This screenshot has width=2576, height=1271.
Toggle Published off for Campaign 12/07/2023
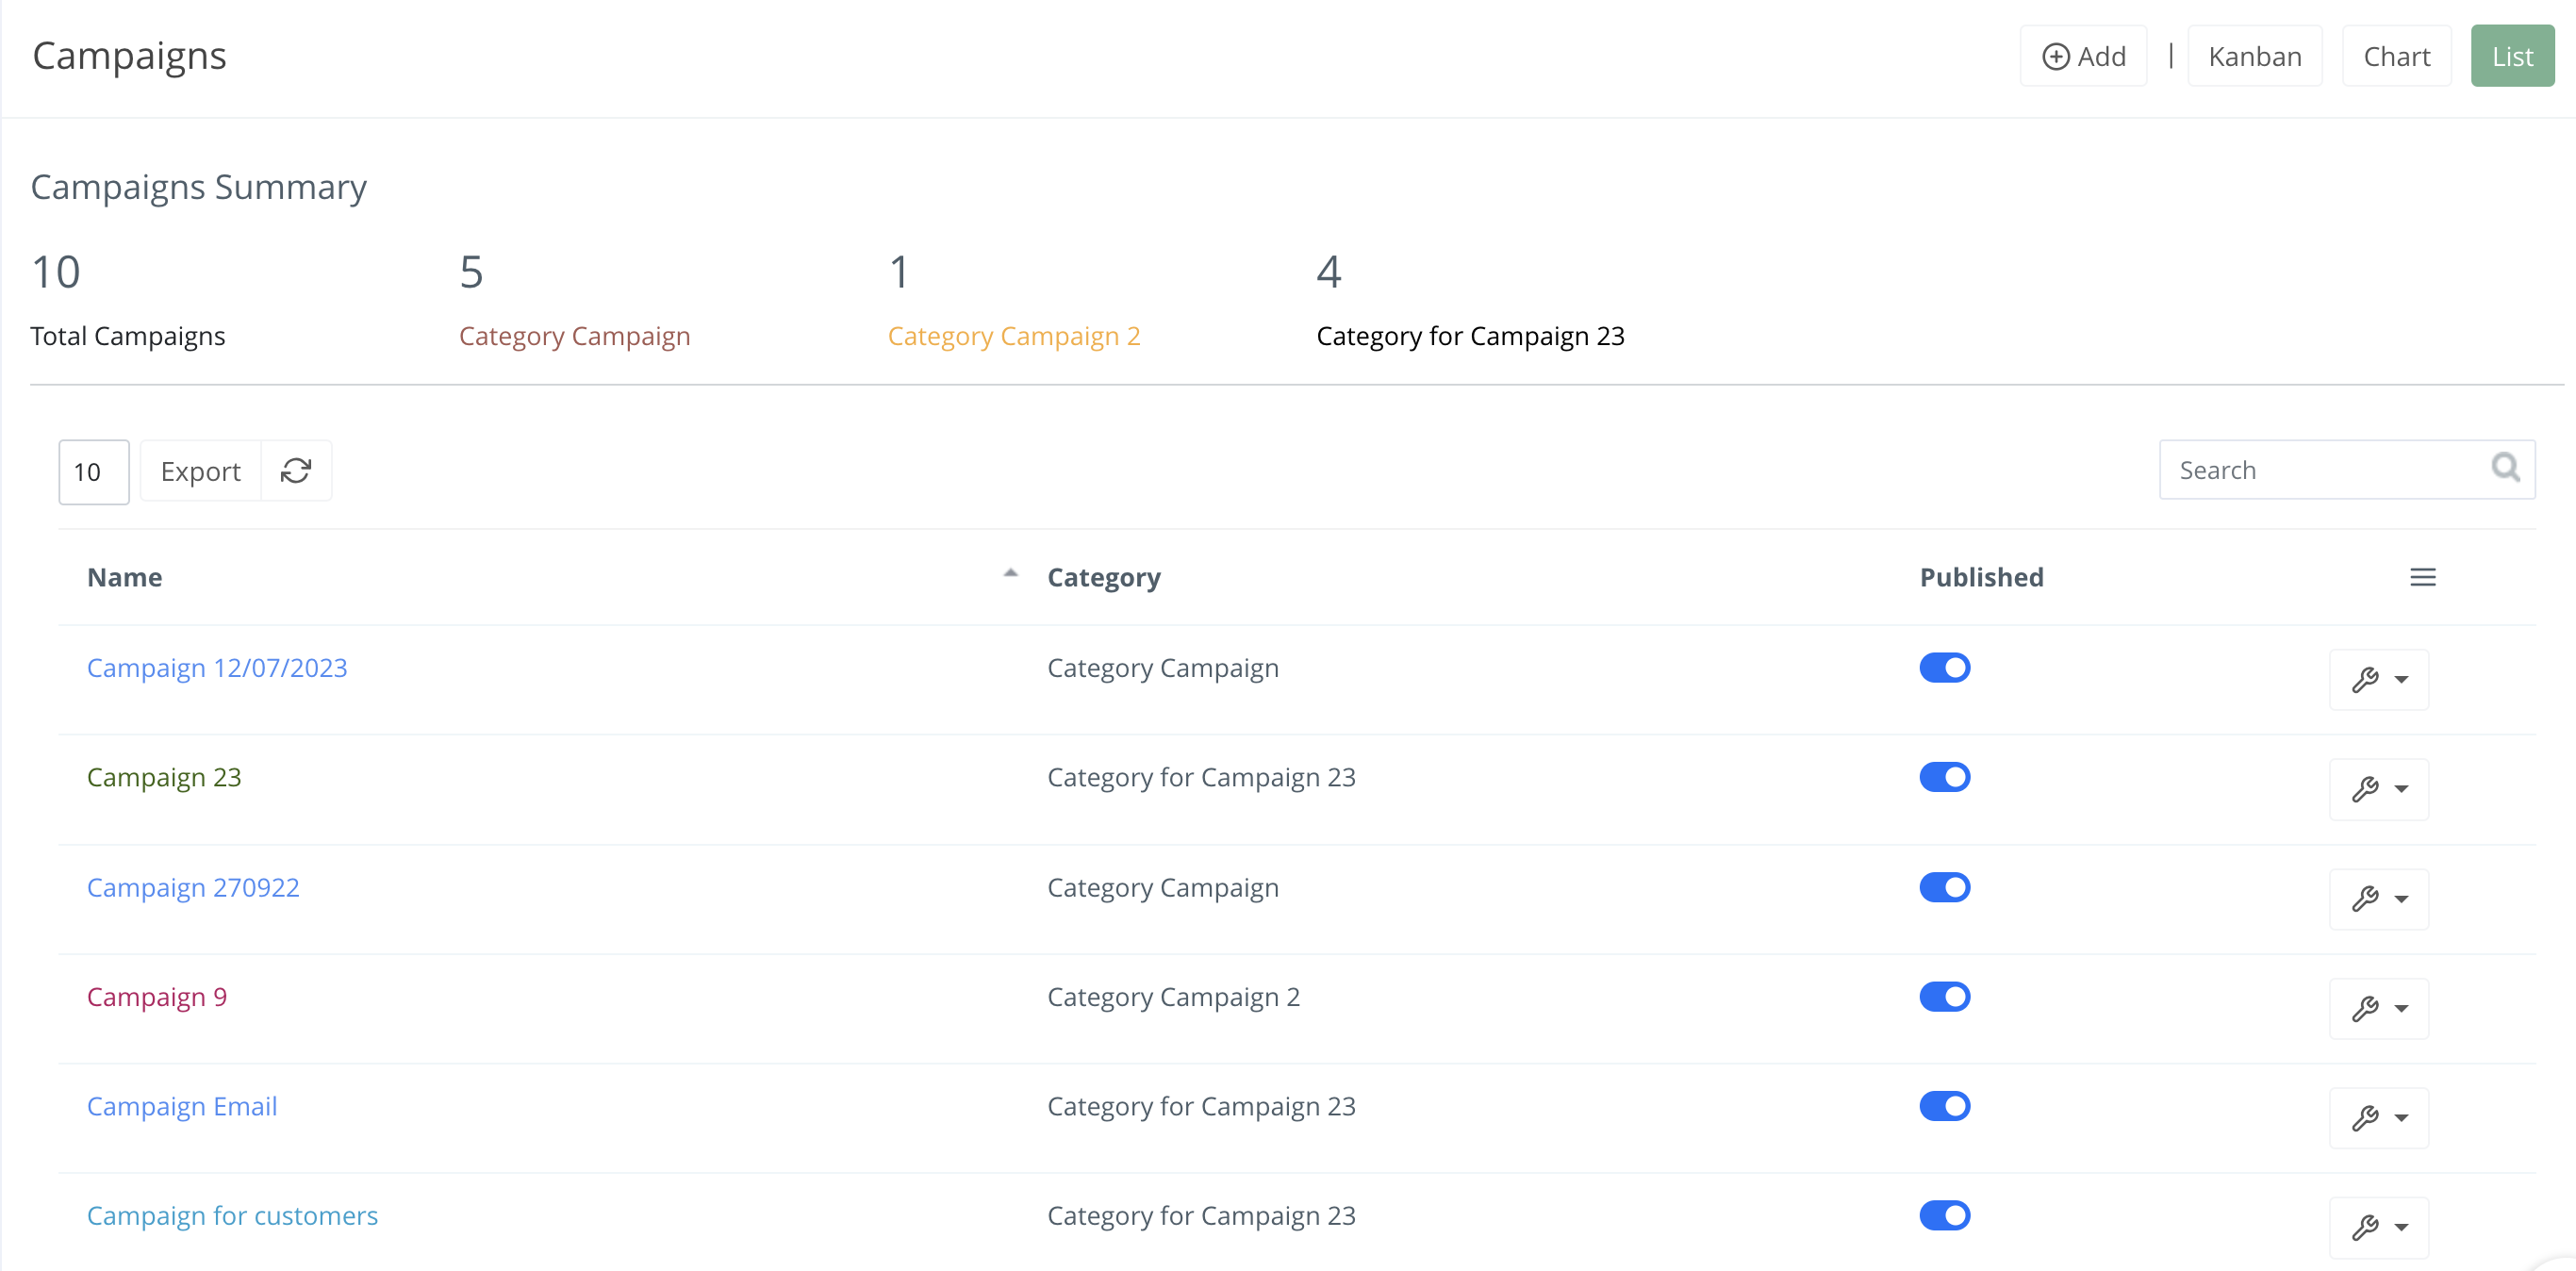pos(1945,667)
